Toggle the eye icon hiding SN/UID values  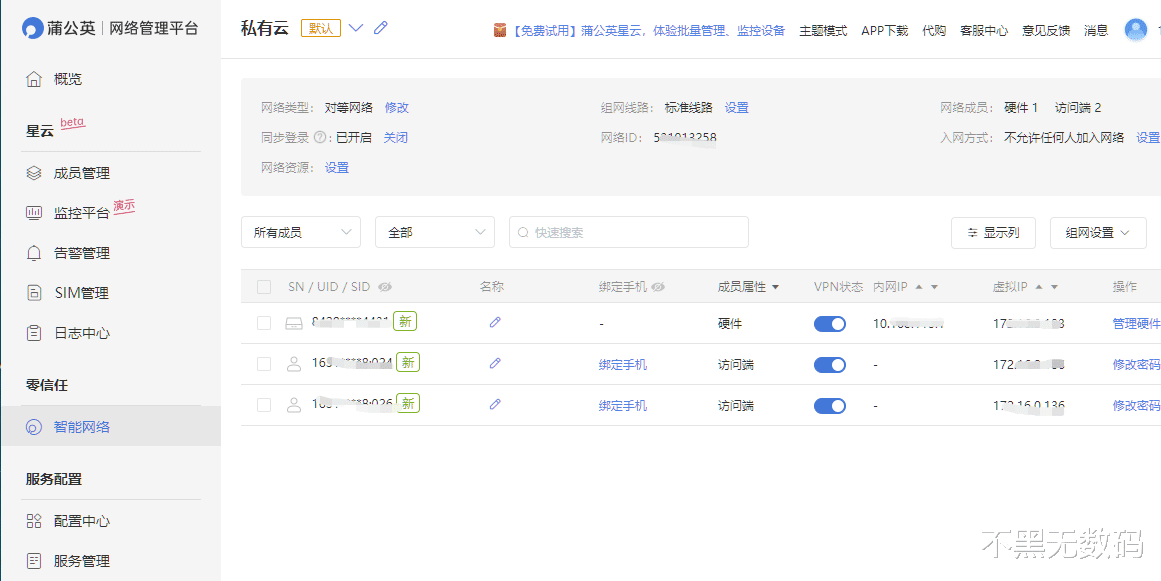pos(386,286)
